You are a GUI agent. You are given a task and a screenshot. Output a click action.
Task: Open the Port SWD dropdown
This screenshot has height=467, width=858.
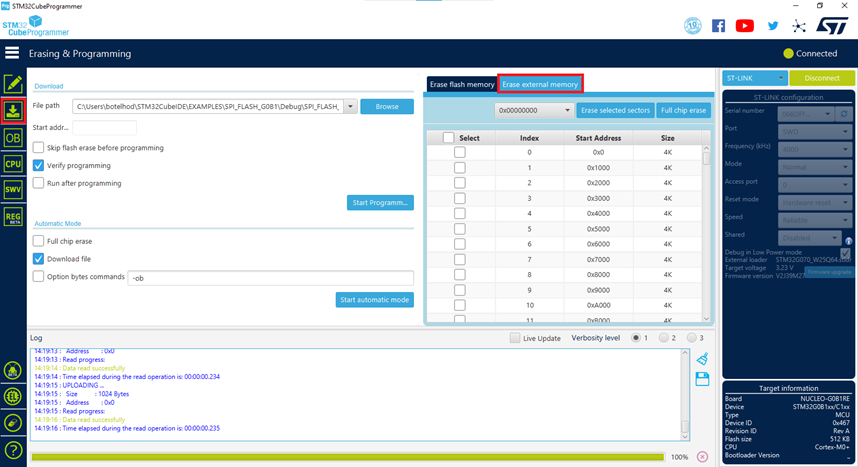814,131
